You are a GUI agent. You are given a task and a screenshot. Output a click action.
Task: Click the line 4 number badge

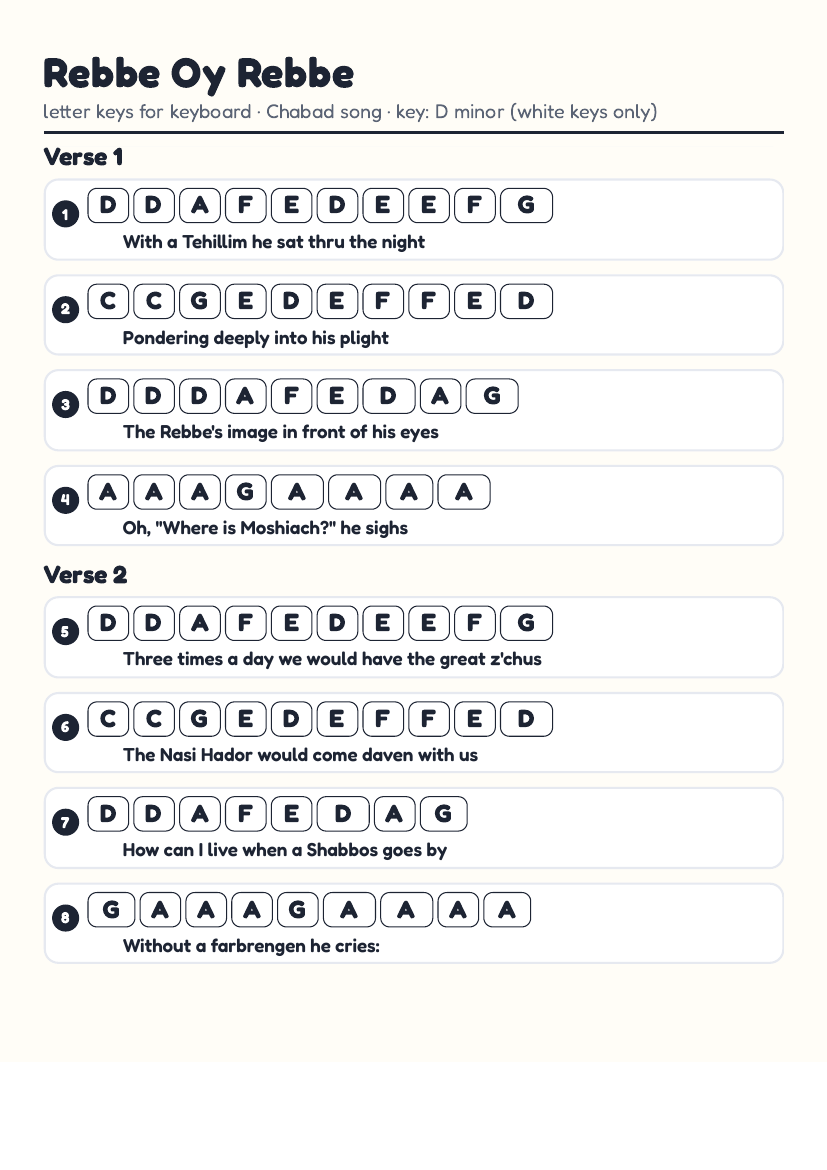(x=66, y=500)
